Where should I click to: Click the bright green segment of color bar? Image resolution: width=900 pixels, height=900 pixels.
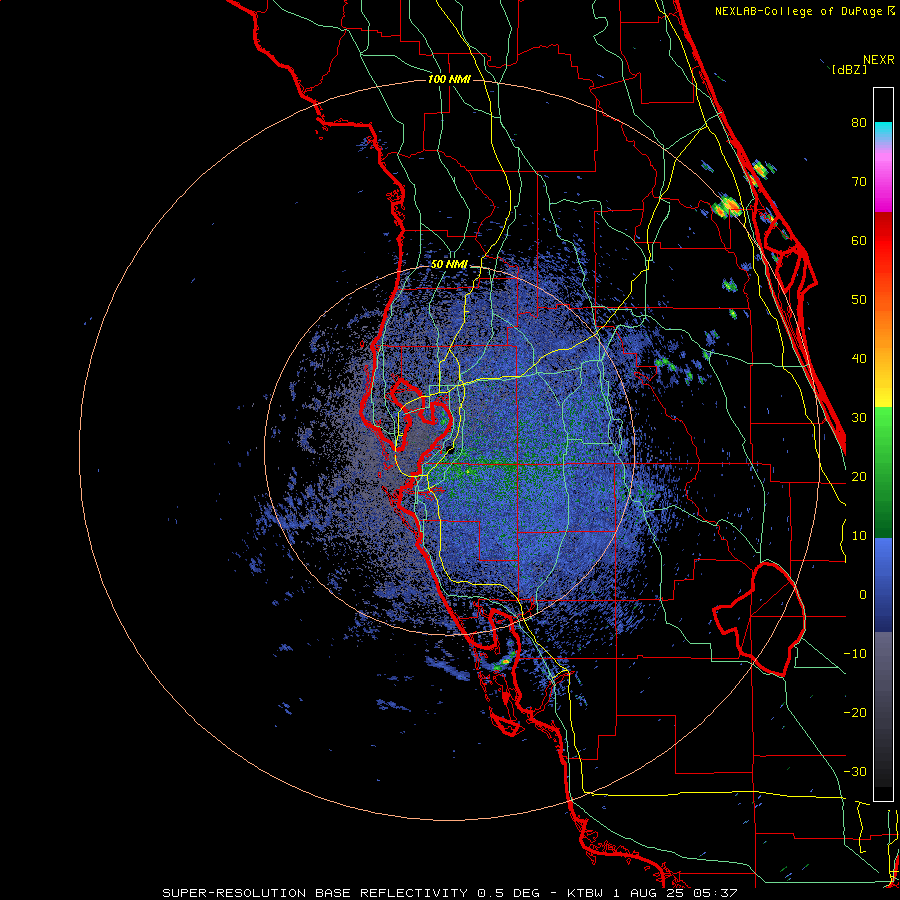883,428
